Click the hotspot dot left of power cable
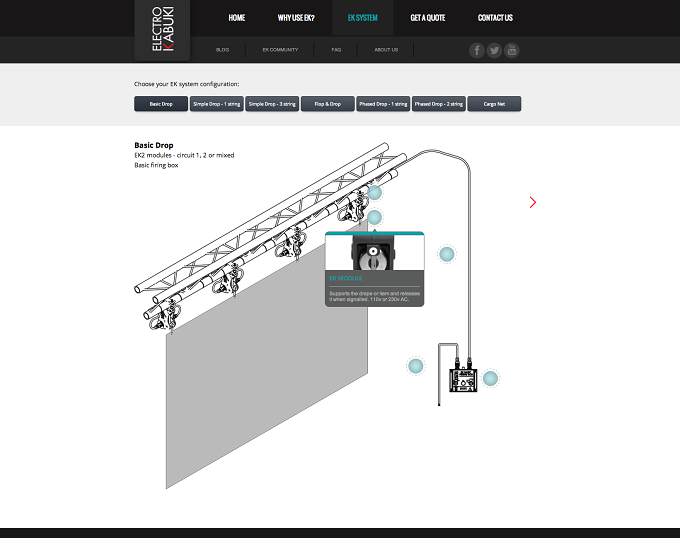The width and height of the screenshot is (680, 538). click(x=415, y=366)
